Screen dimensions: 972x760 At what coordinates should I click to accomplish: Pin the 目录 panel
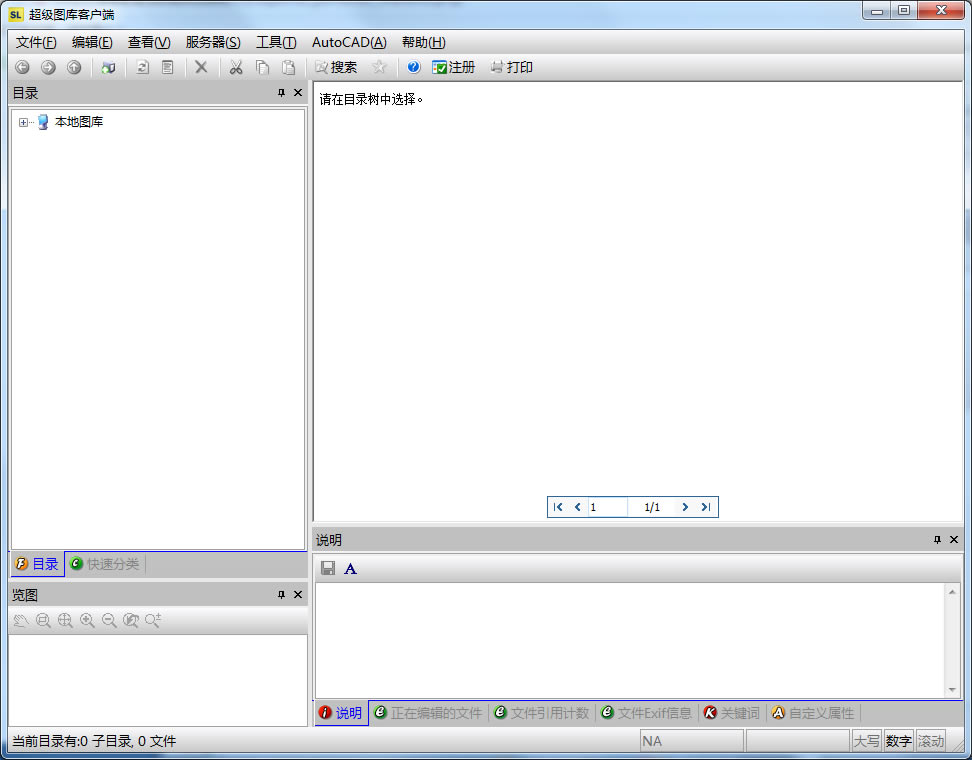pyautogui.click(x=281, y=92)
